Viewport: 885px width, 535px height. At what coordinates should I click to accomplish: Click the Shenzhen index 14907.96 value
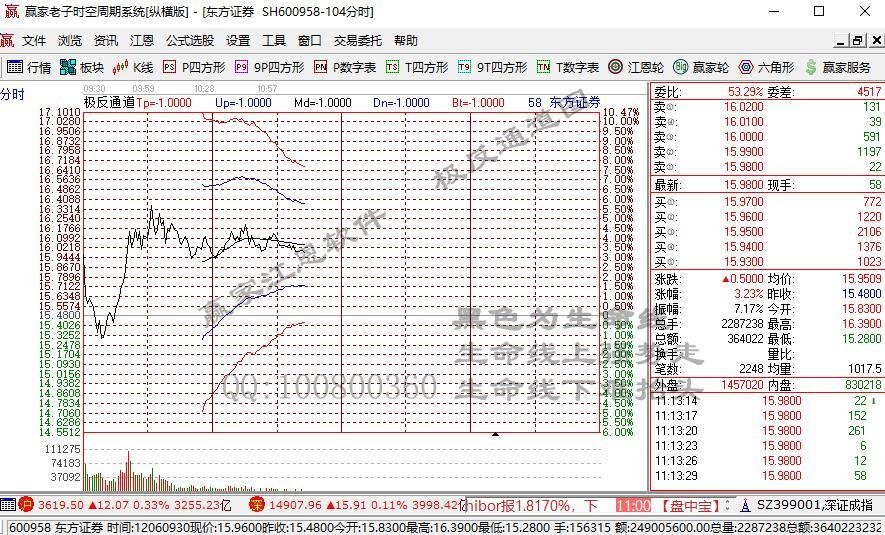[295, 505]
